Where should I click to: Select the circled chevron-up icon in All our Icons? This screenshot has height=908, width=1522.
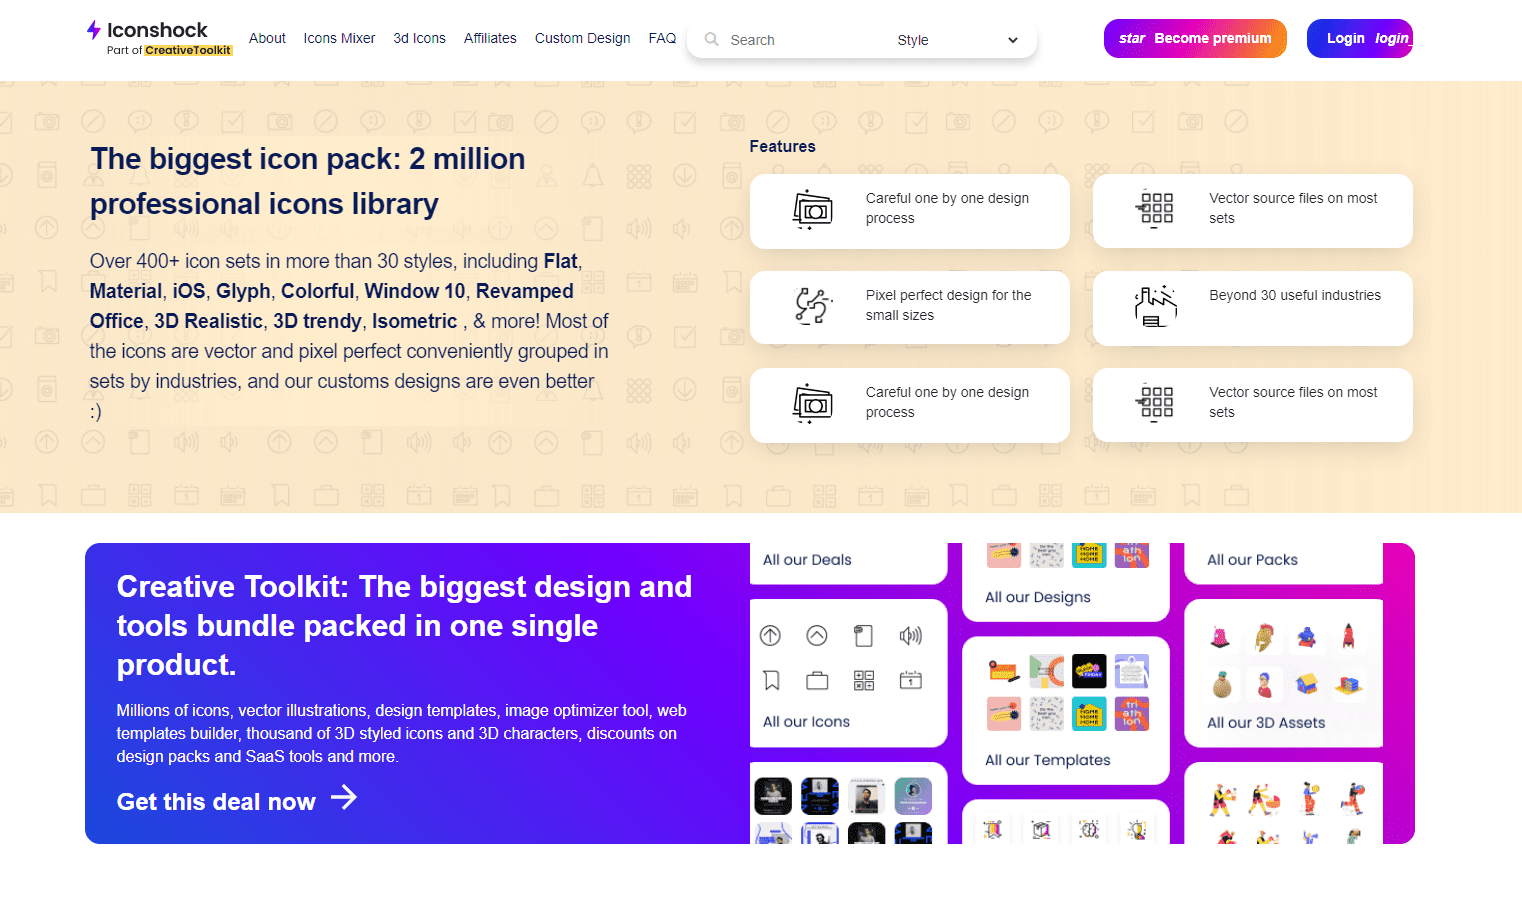(817, 635)
